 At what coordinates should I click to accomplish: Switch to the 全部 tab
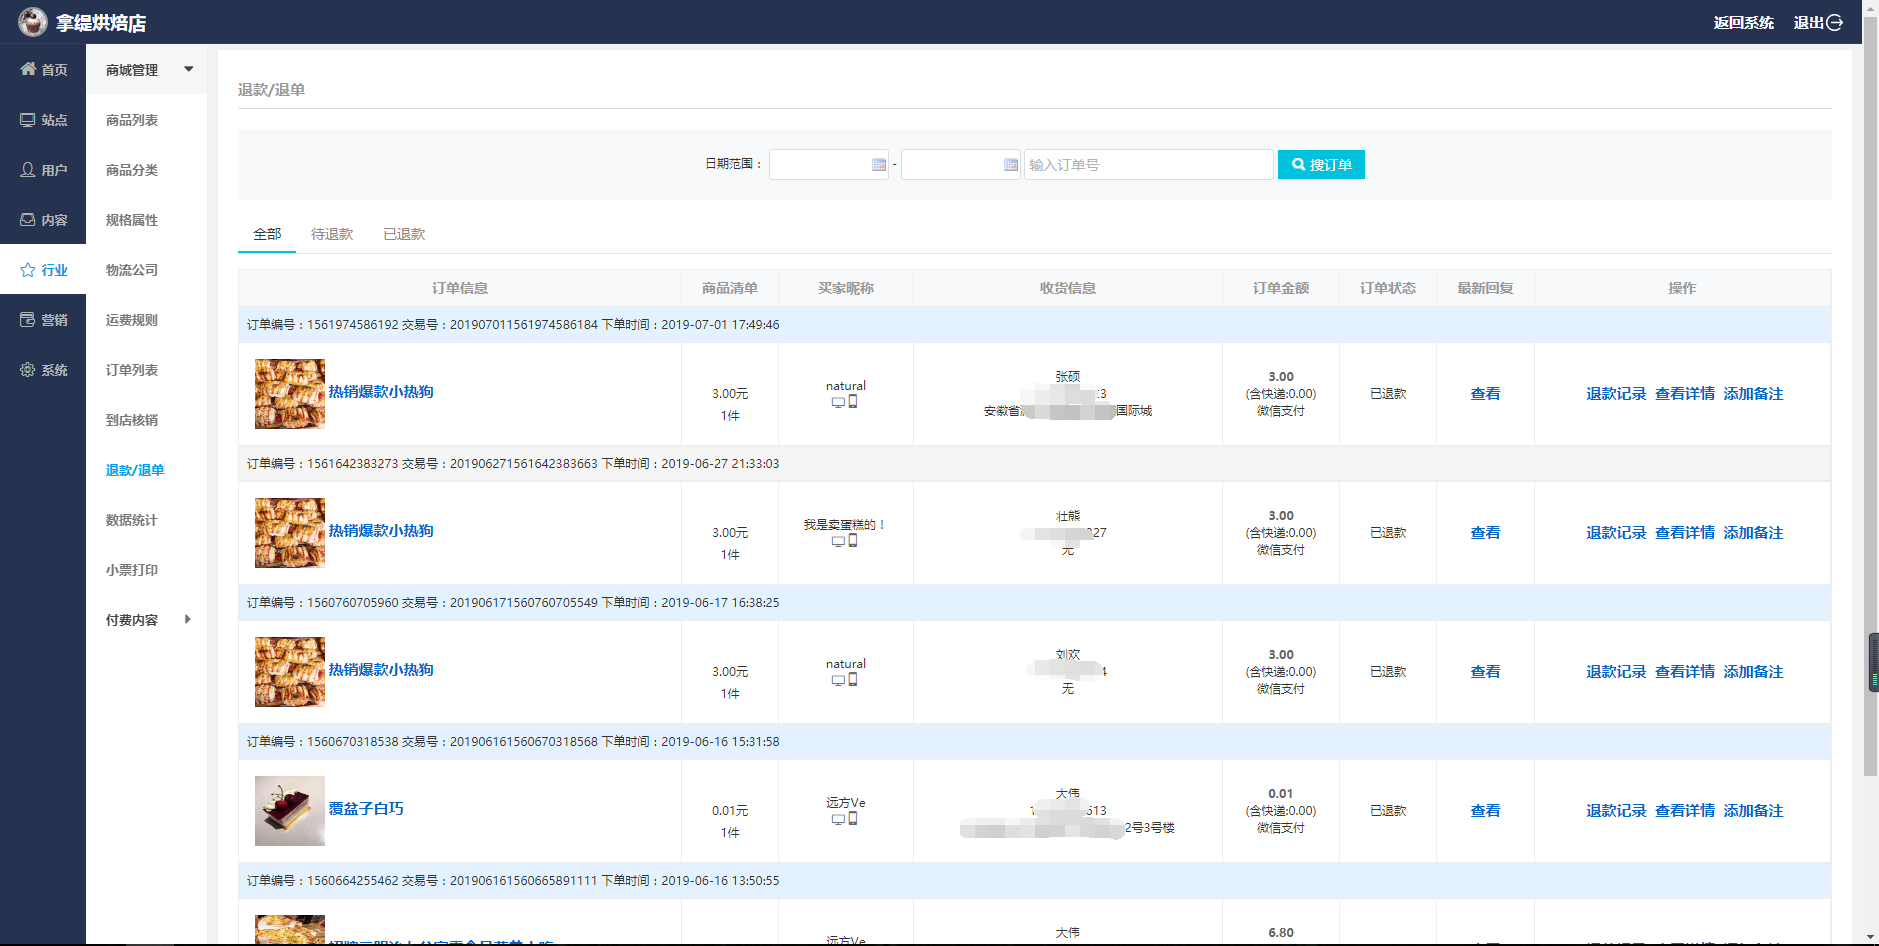tap(267, 234)
